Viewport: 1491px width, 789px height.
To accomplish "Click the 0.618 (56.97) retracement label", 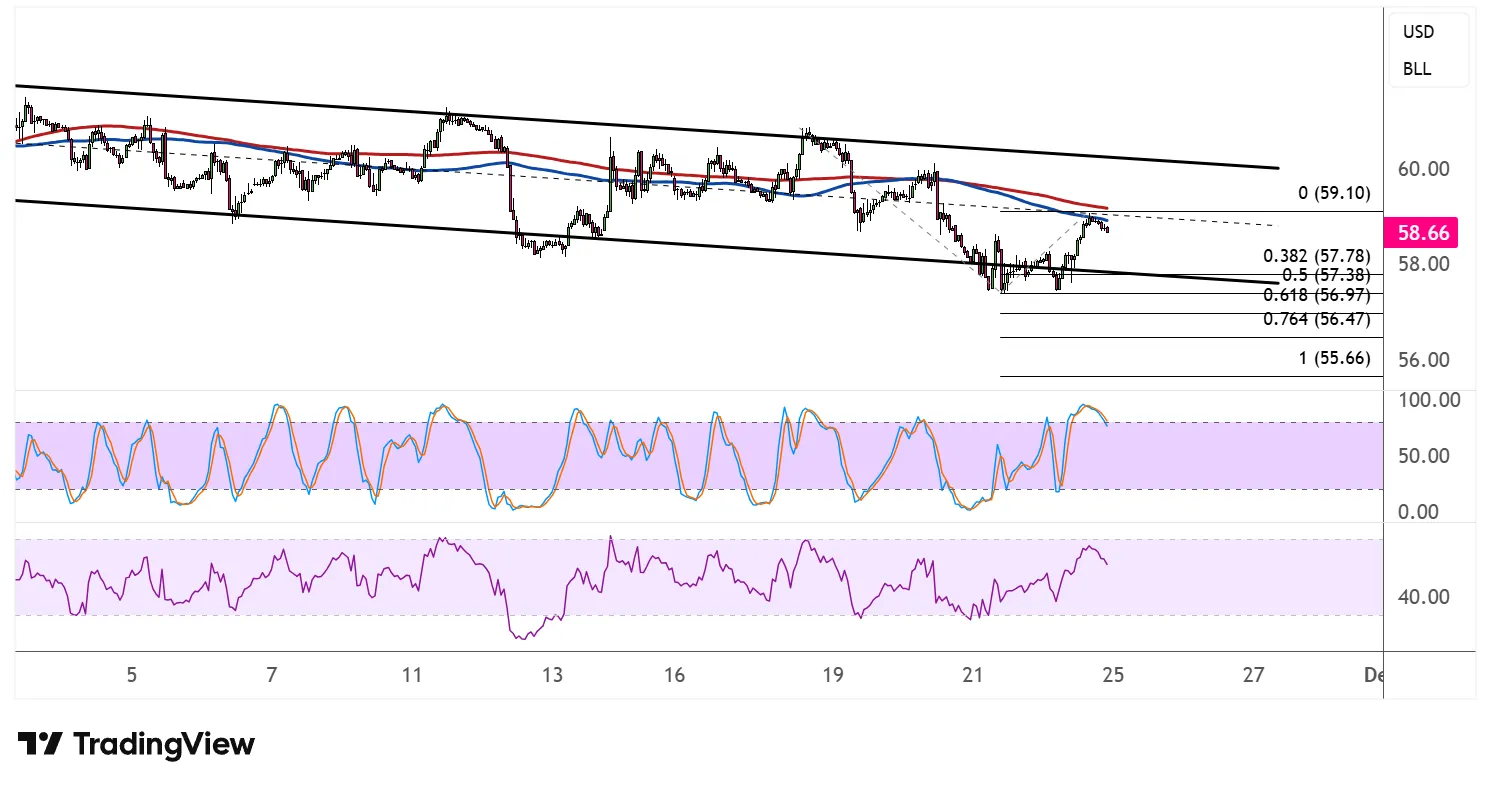I will [x=1316, y=295].
